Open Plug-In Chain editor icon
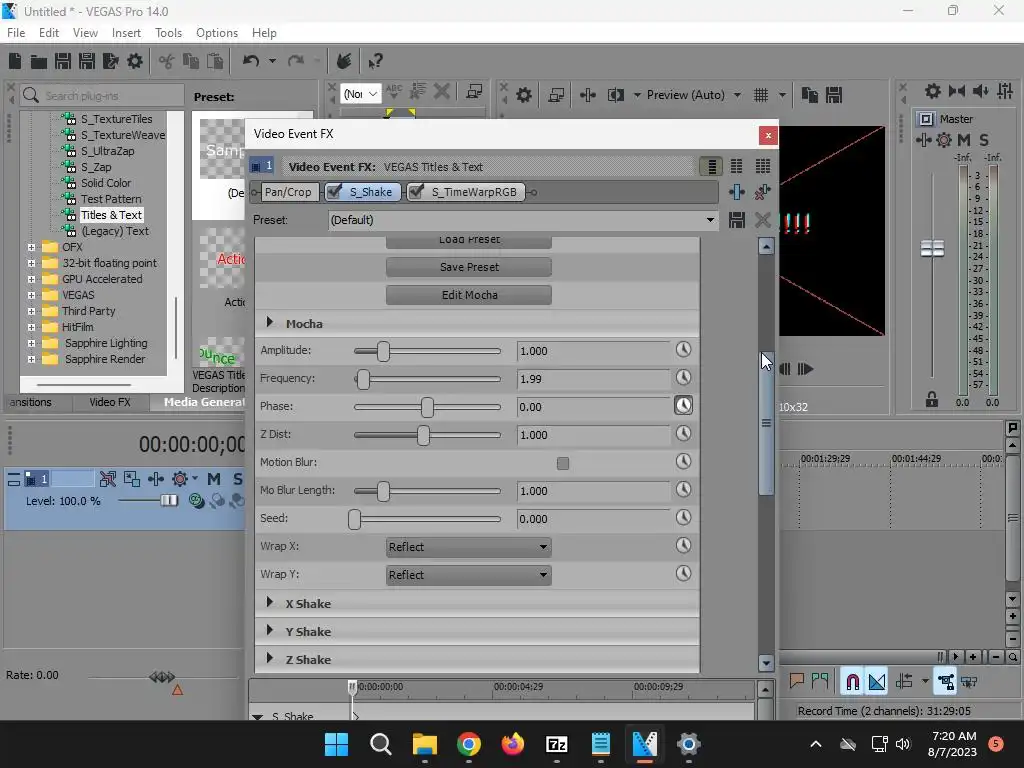The image size is (1024, 768). tap(737, 192)
